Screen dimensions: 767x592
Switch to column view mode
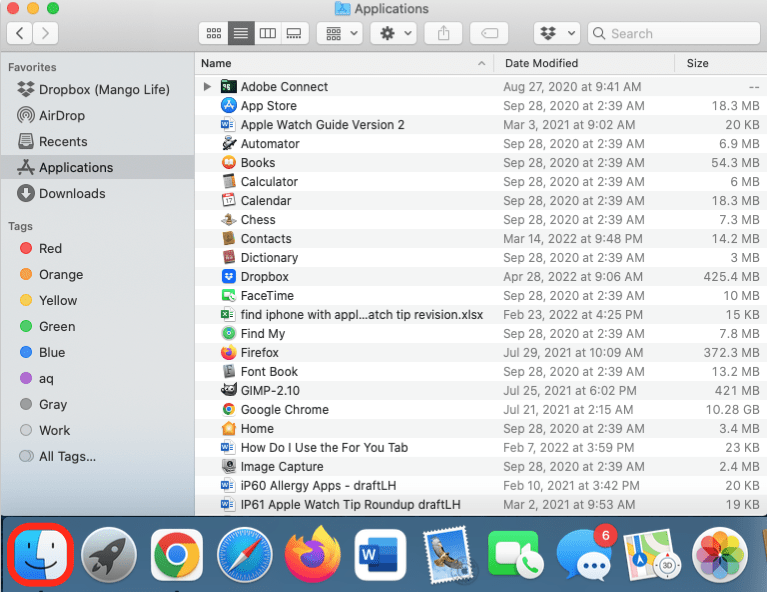[x=267, y=33]
